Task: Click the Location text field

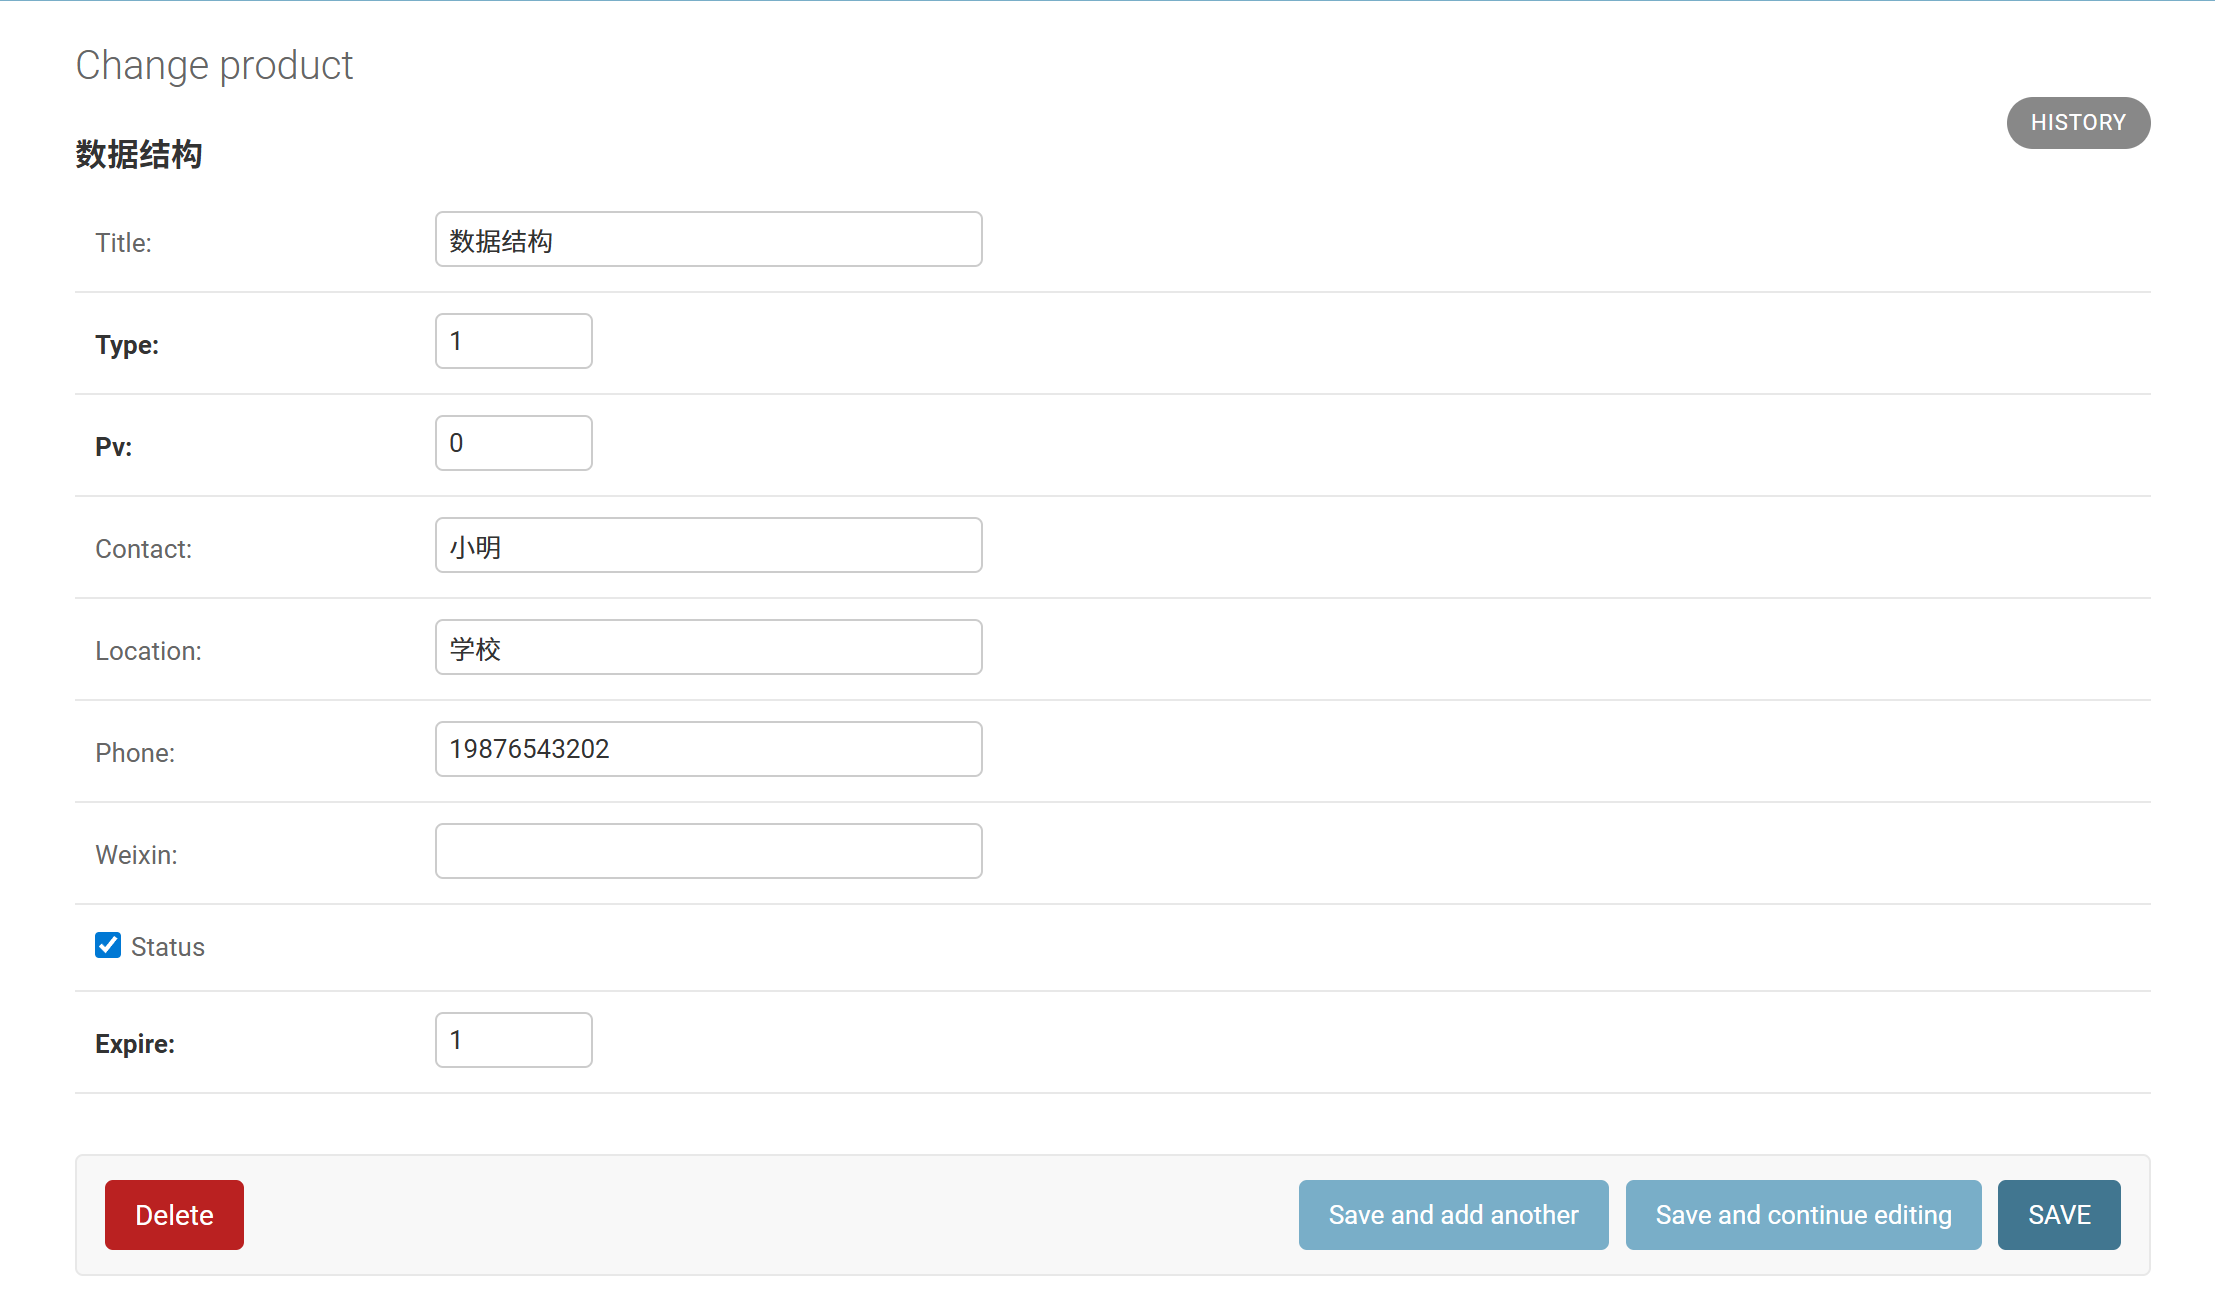Action: pyautogui.click(x=708, y=648)
